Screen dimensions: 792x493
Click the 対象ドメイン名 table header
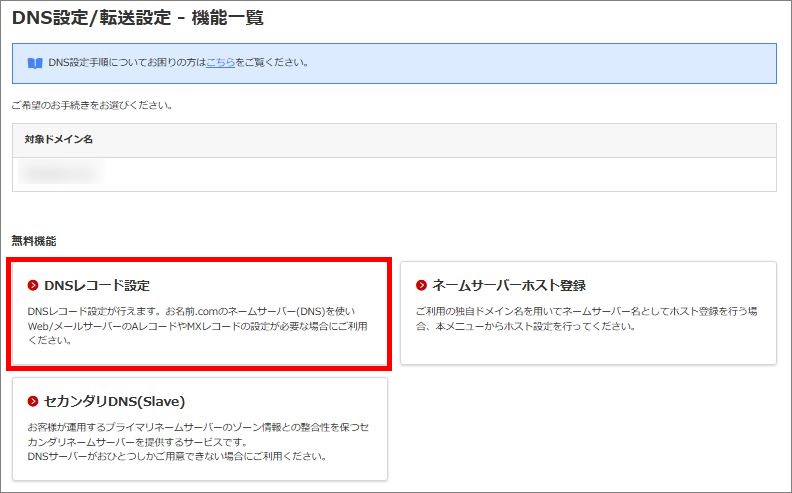[59, 139]
